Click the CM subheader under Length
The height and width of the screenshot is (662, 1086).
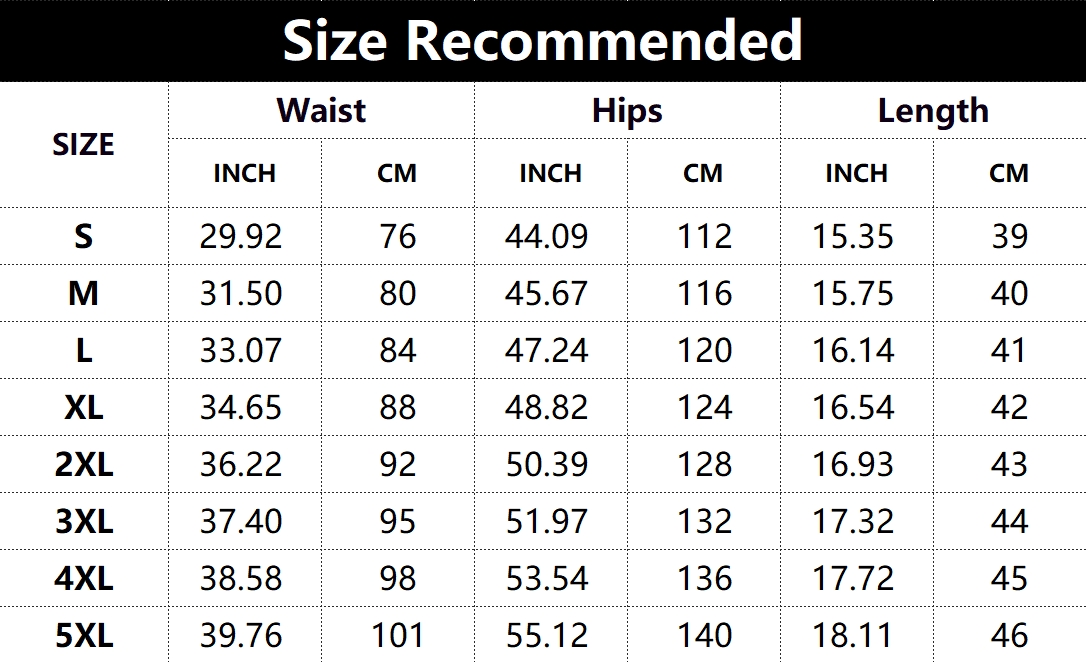click(1009, 173)
